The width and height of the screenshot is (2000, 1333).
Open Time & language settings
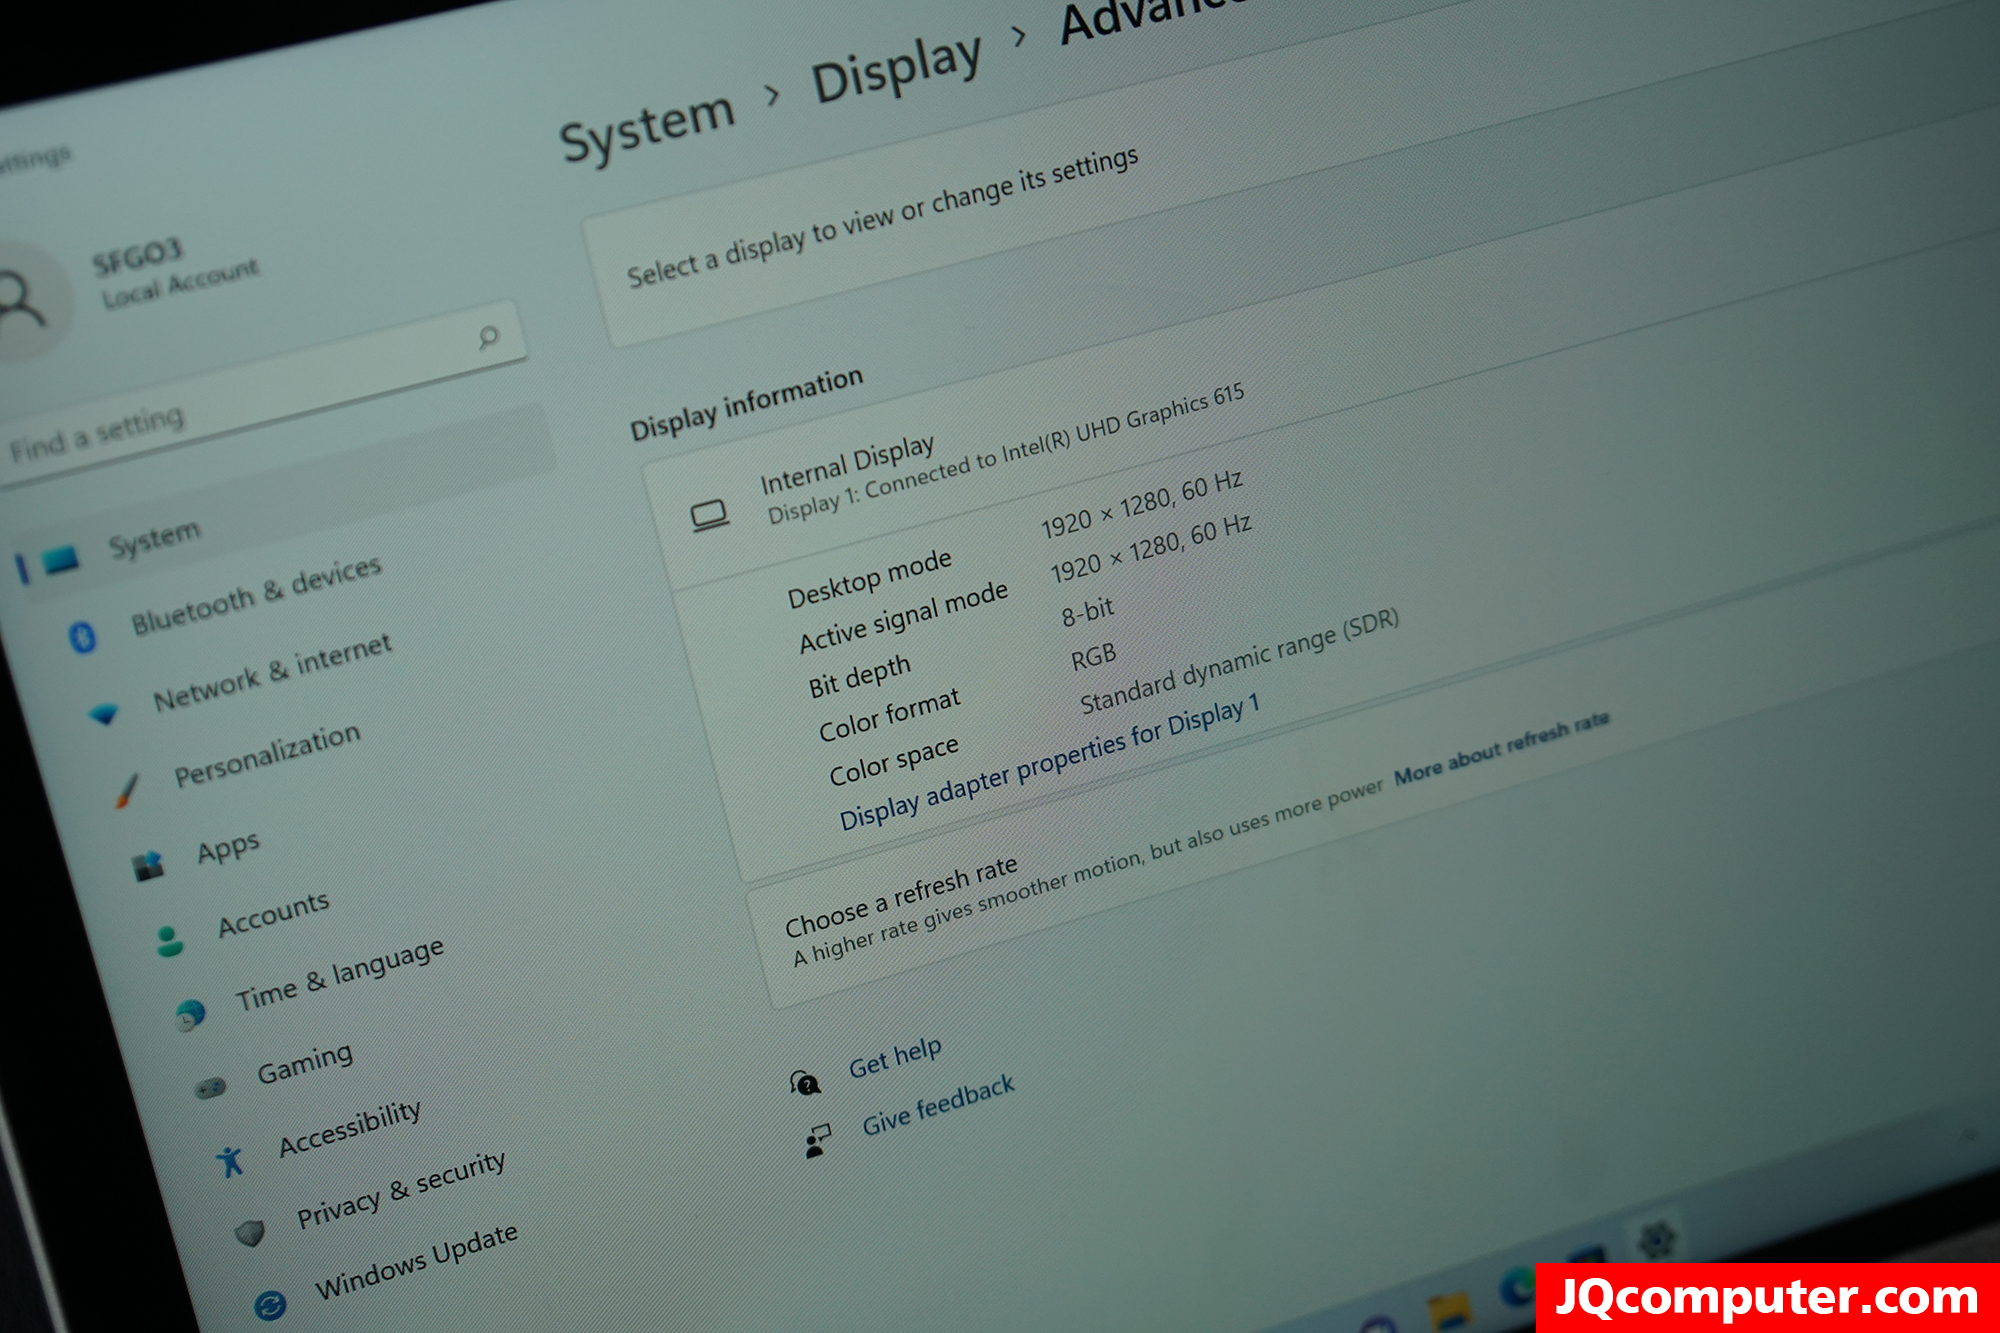click(340, 974)
